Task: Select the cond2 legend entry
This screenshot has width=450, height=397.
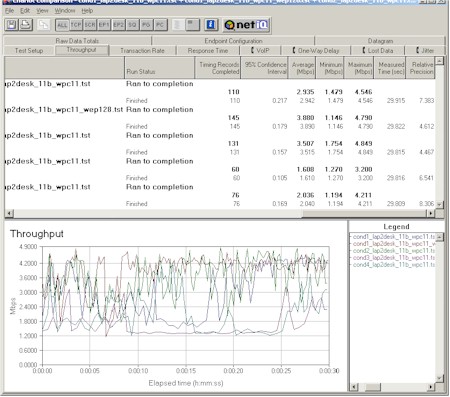Action: click(x=394, y=251)
